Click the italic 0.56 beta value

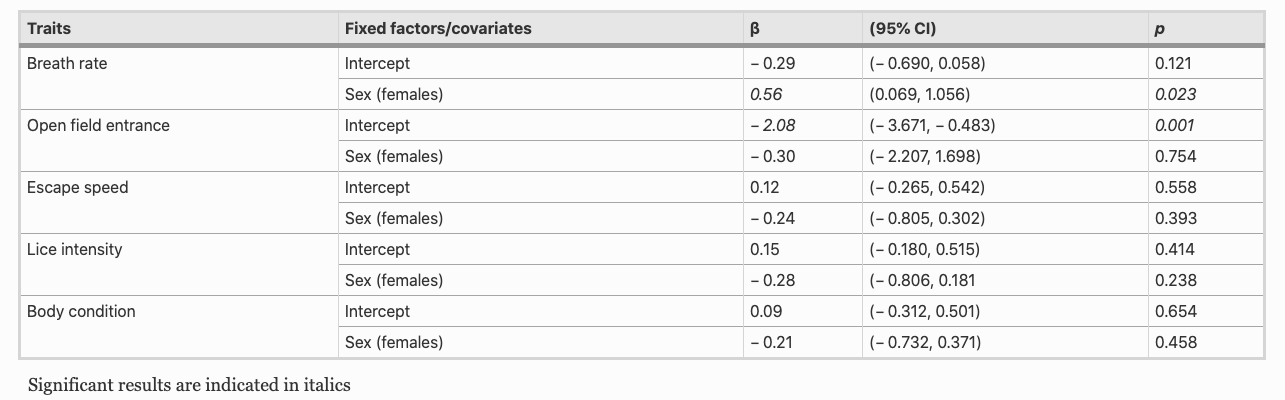(x=766, y=94)
